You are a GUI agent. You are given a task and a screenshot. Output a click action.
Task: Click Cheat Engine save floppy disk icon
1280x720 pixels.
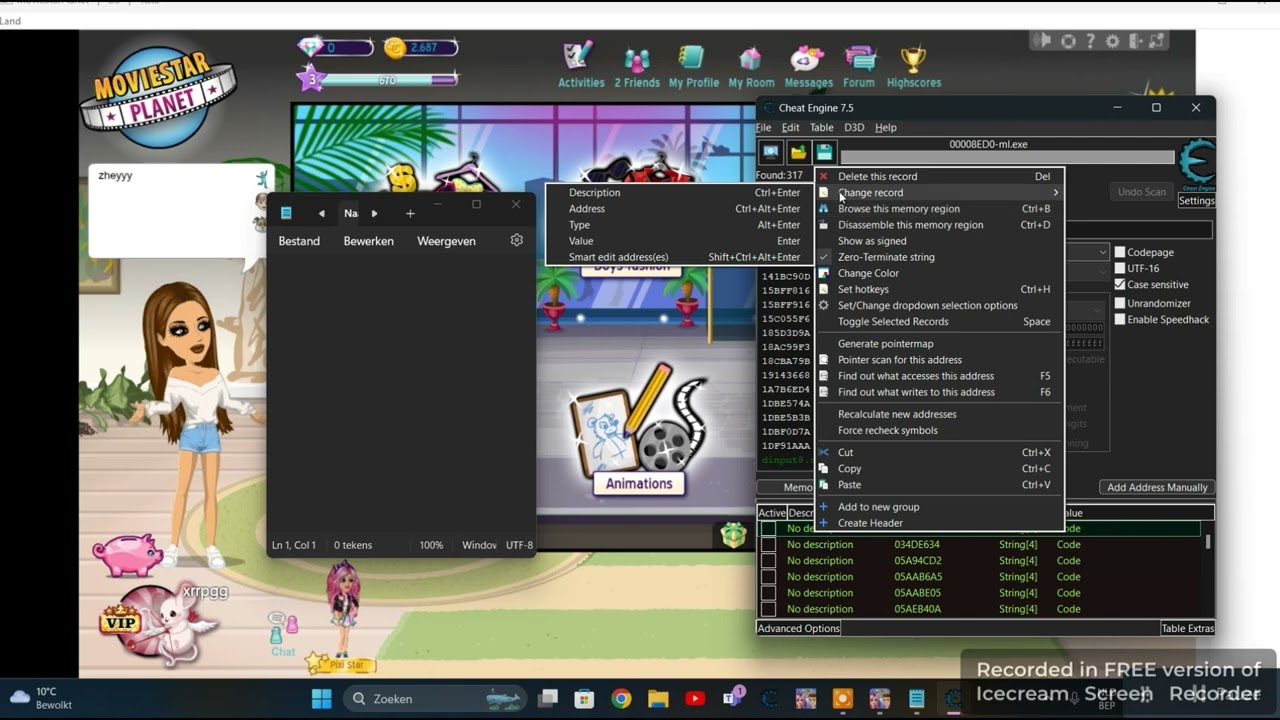824,152
